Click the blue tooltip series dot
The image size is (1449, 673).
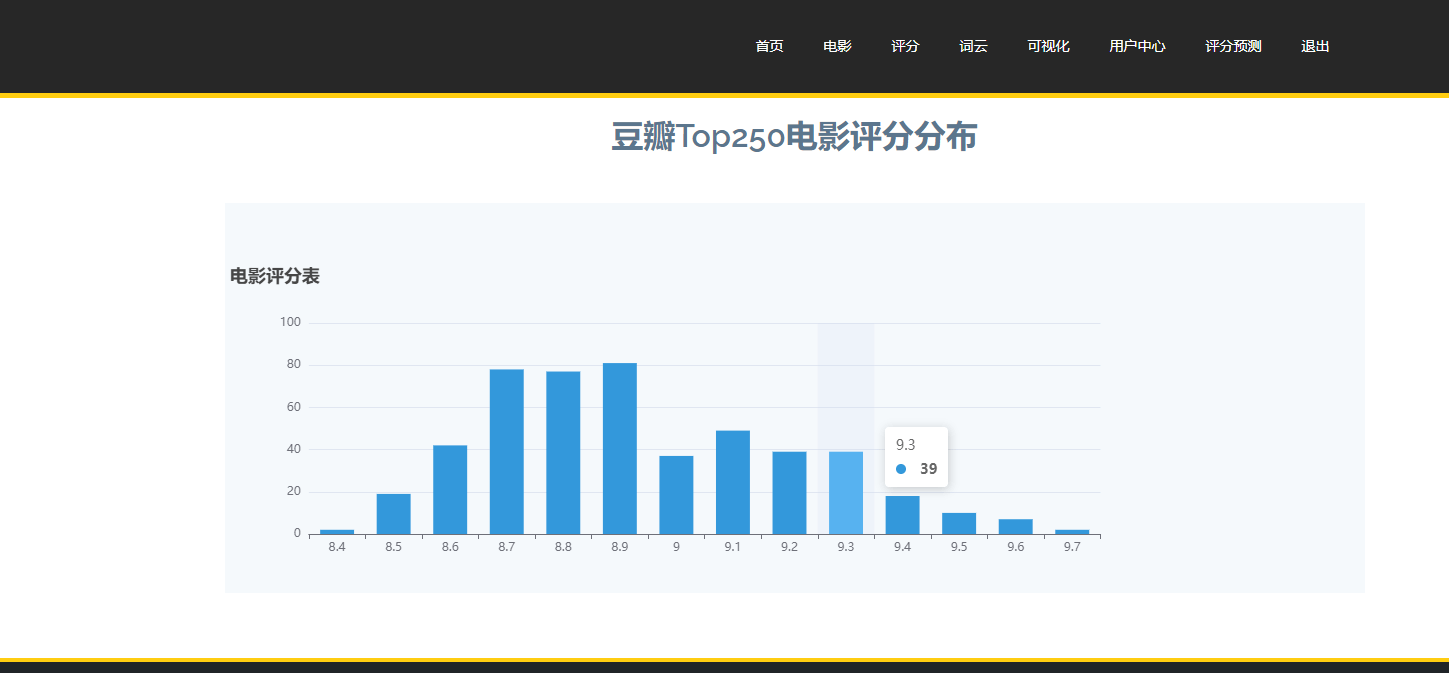coord(901,469)
